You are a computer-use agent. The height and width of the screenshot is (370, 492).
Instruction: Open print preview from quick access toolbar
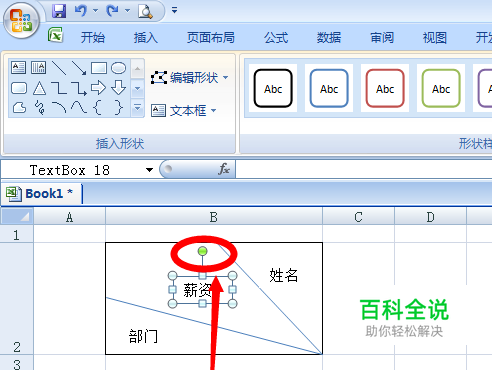(x=145, y=11)
